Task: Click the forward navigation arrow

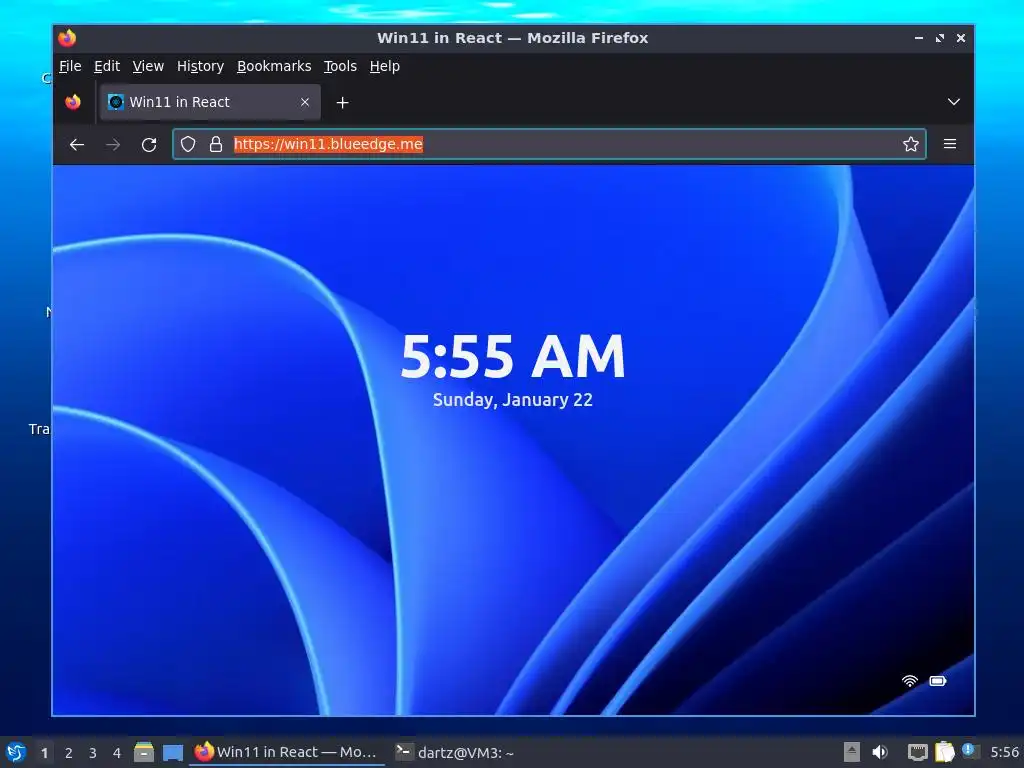Action: pos(113,144)
